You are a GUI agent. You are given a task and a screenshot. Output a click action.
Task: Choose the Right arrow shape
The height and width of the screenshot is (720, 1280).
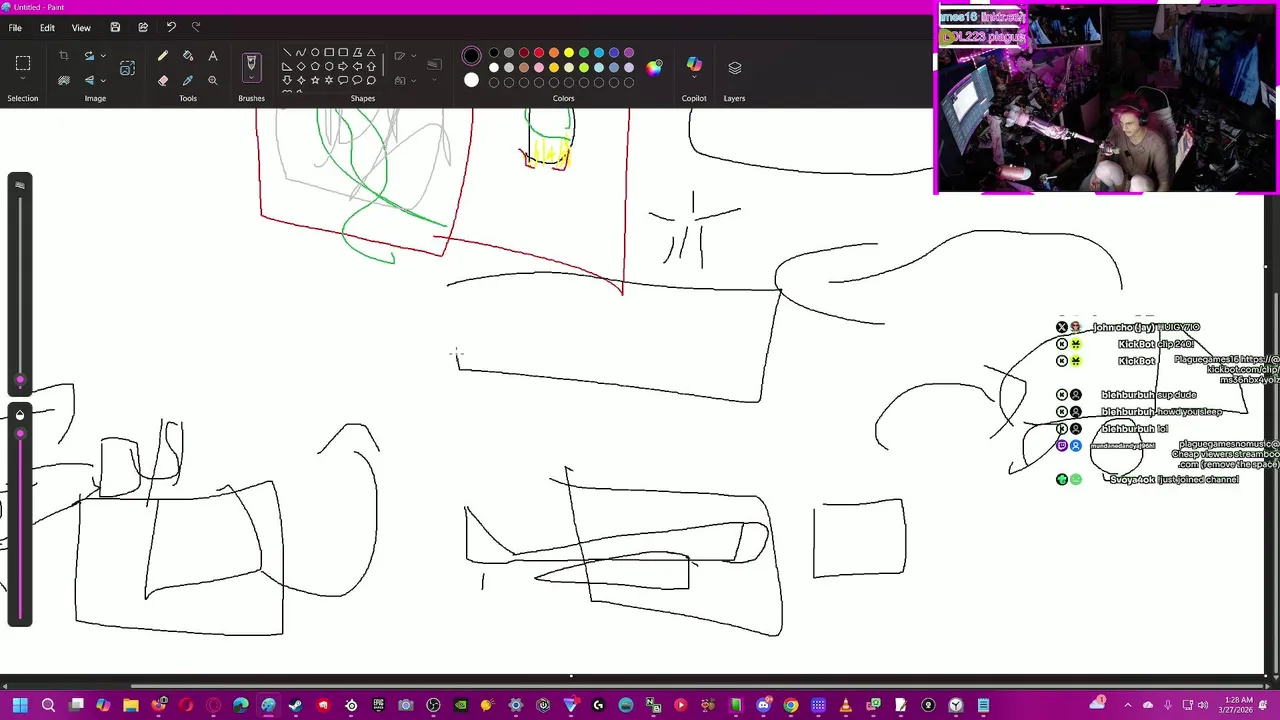(x=343, y=66)
